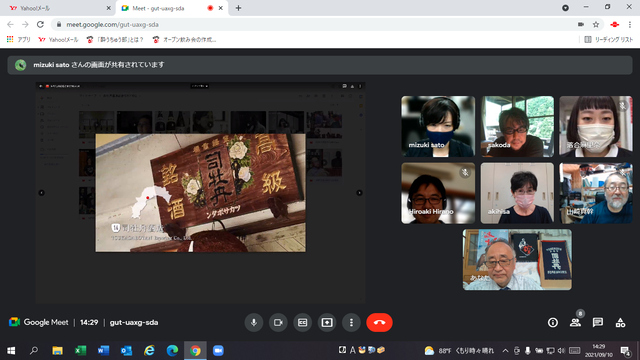Image resolution: width=640 pixels, height=360 pixels.
Task: Open Yahoo!メール bookmark
Action: 58,40
